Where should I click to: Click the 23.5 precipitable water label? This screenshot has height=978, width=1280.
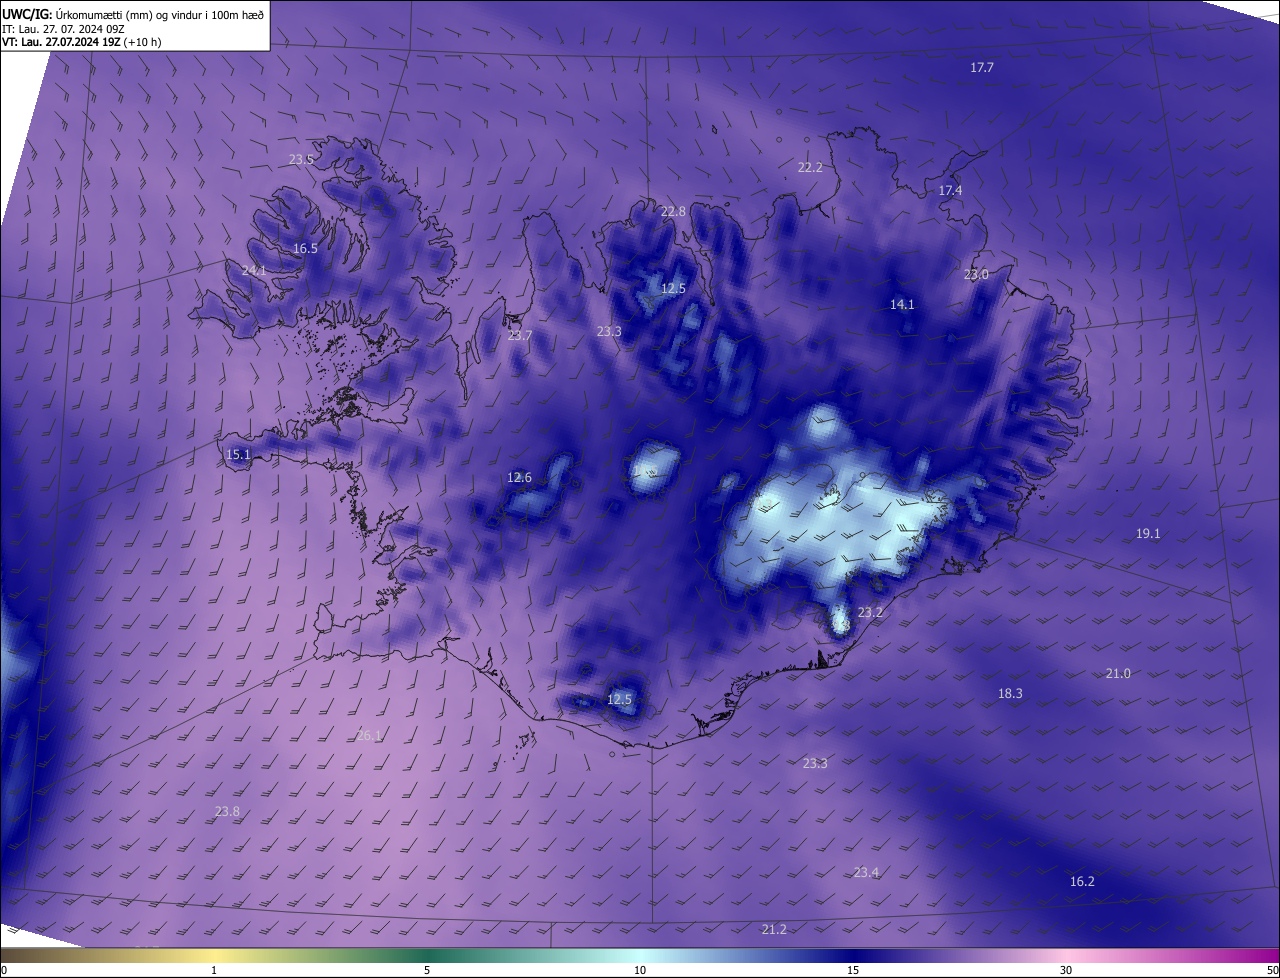tap(301, 160)
